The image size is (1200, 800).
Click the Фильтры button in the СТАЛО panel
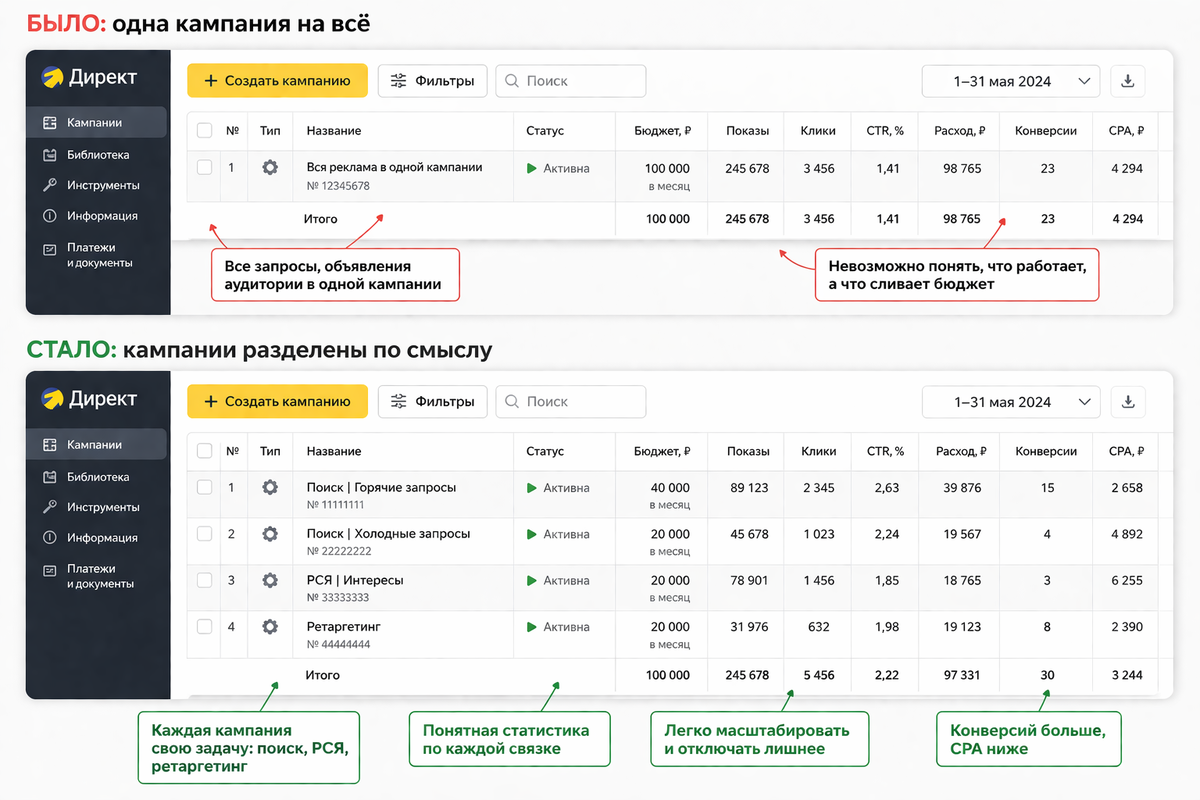tap(432, 402)
